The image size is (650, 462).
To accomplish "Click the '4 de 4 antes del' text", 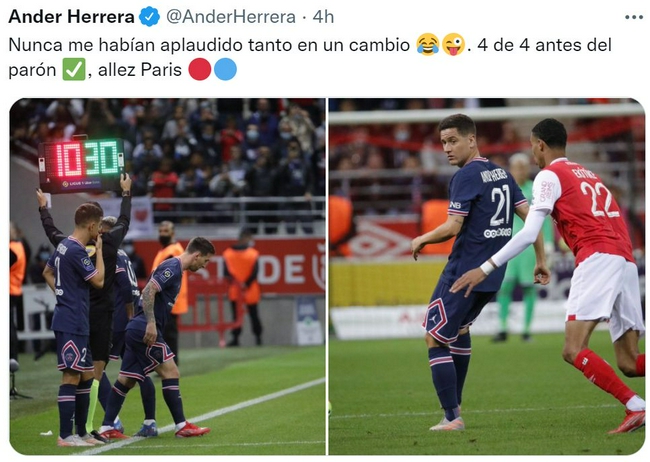I will [x=544, y=45].
